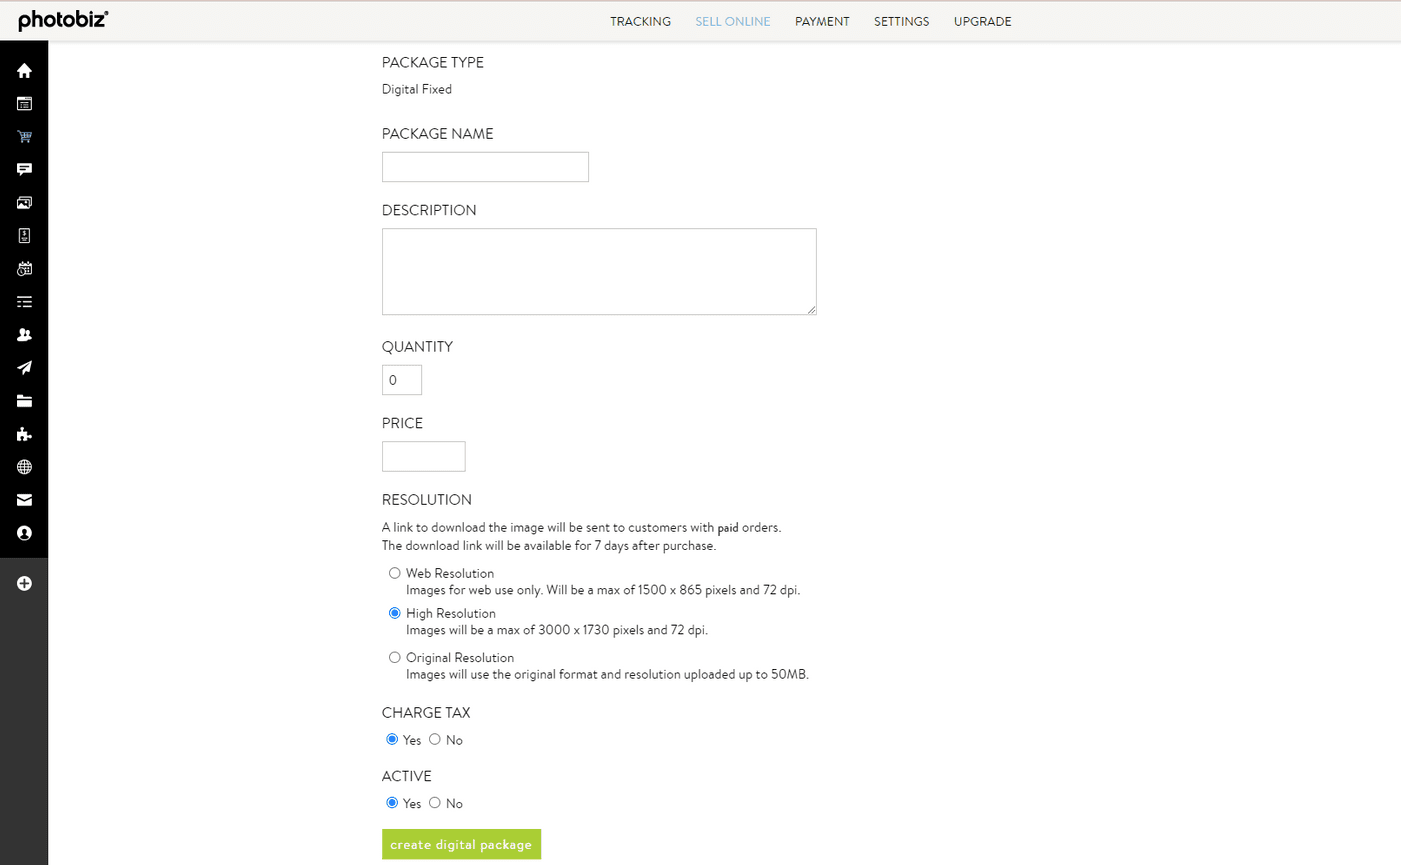Switch to the Payment section

[x=822, y=21]
